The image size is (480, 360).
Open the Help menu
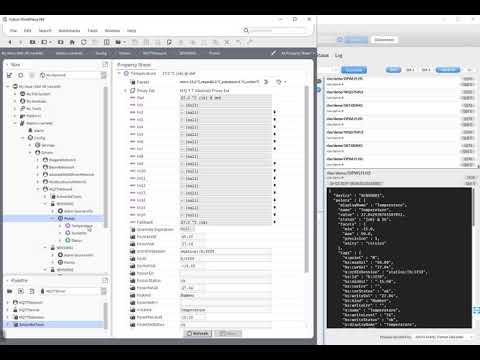coord(132,30)
